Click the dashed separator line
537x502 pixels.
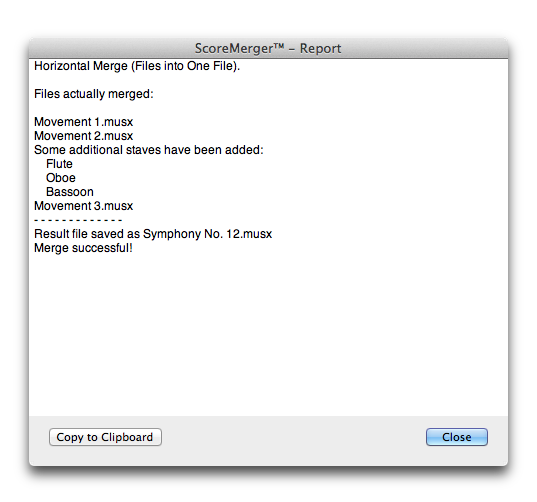pyautogui.click(x=78, y=220)
